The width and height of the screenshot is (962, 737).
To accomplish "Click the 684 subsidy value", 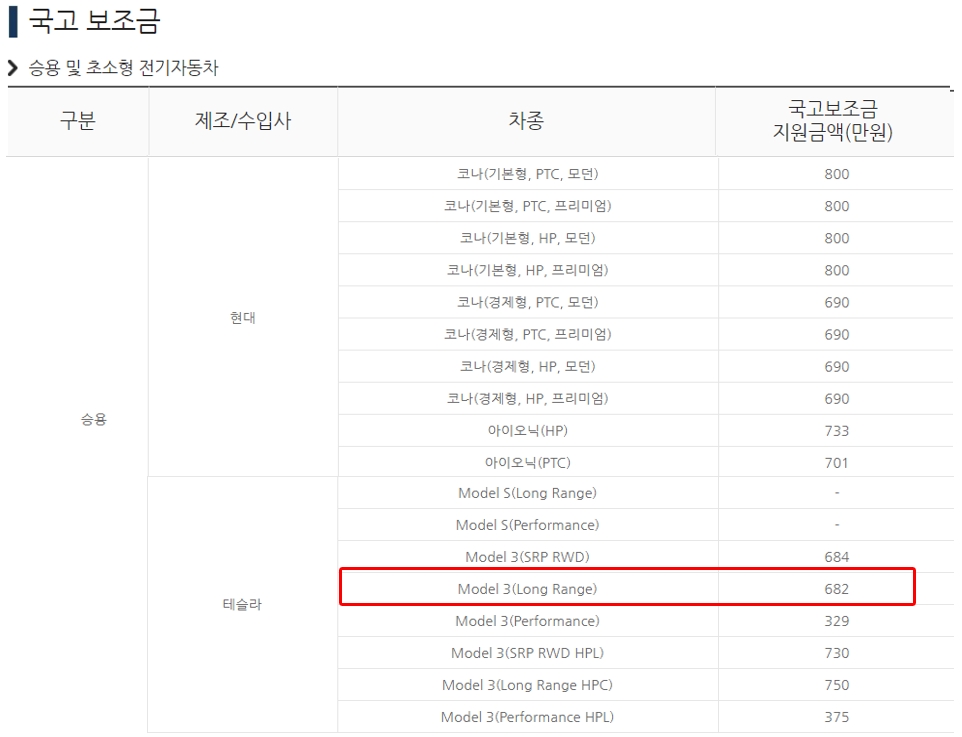I will (x=837, y=557).
